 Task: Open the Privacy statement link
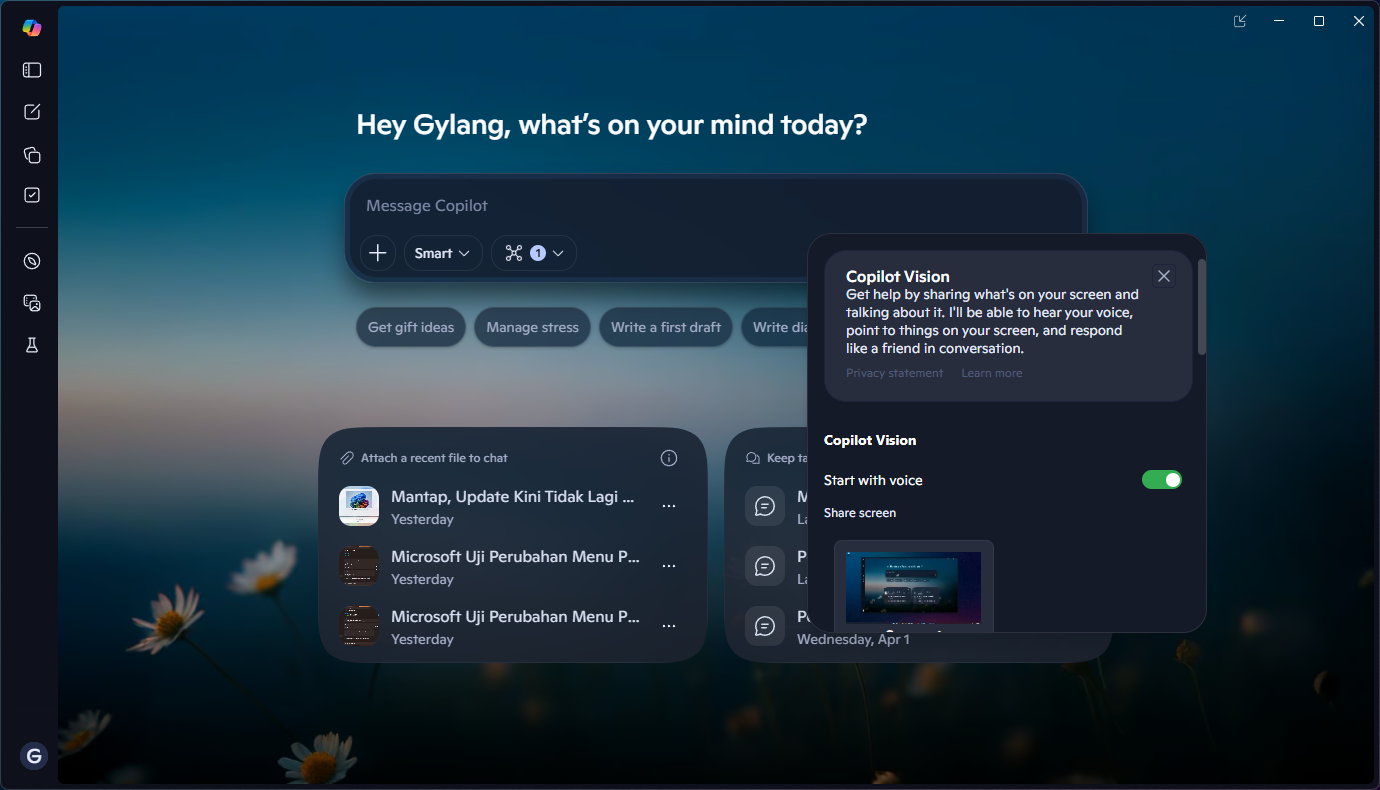[x=894, y=373]
